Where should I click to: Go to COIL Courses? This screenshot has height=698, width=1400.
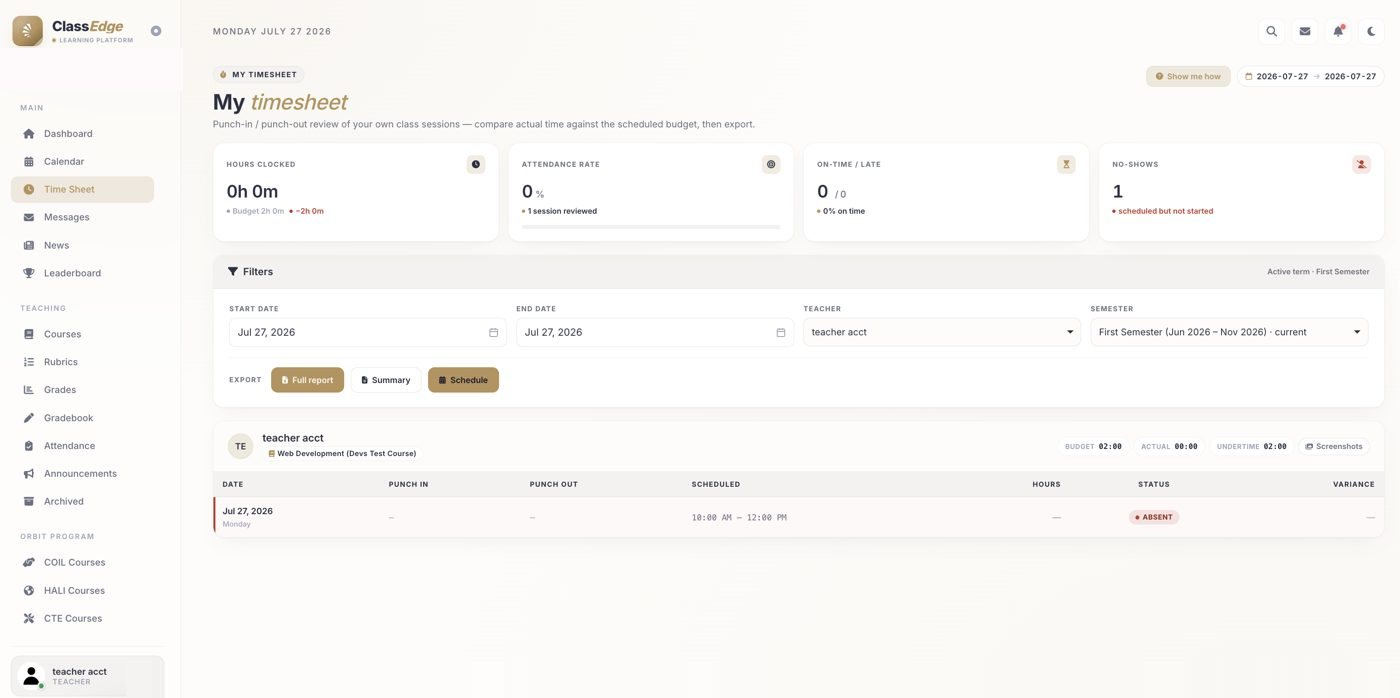(x=82, y=562)
